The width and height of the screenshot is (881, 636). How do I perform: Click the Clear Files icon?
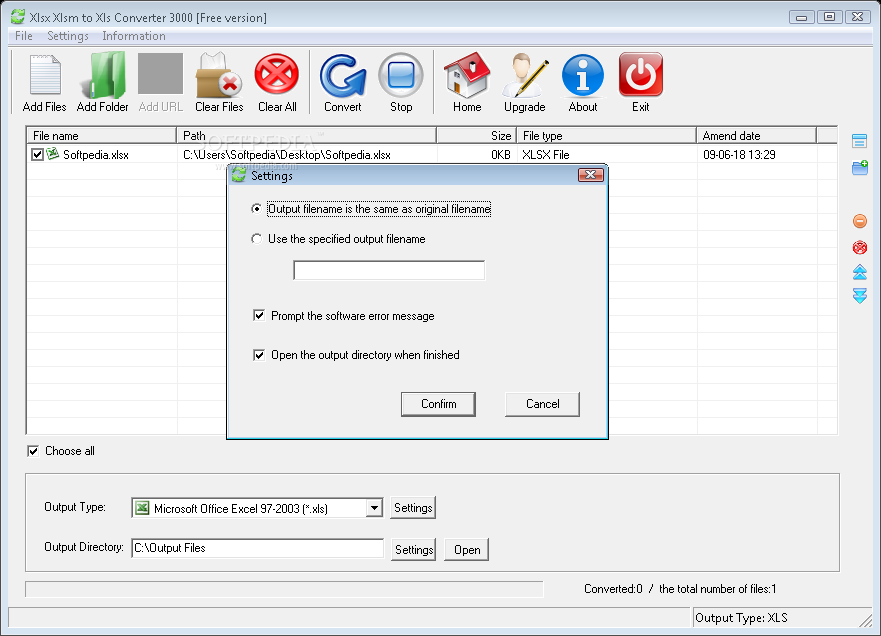(x=218, y=74)
